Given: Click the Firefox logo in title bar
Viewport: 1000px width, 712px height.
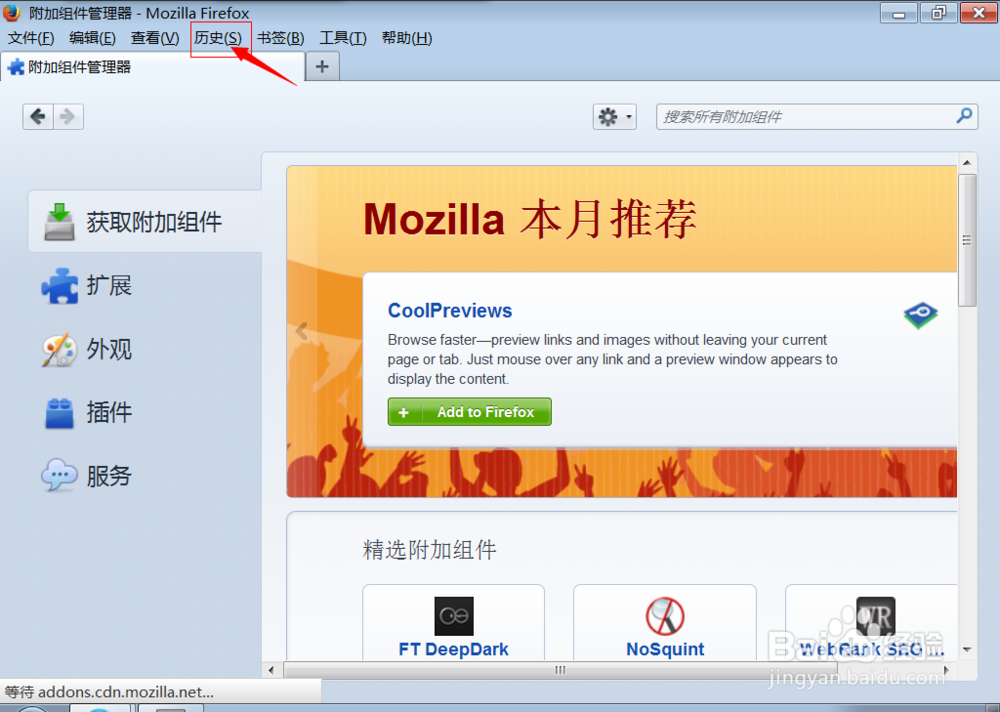Looking at the screenshot, I should (x=11, y=12).
